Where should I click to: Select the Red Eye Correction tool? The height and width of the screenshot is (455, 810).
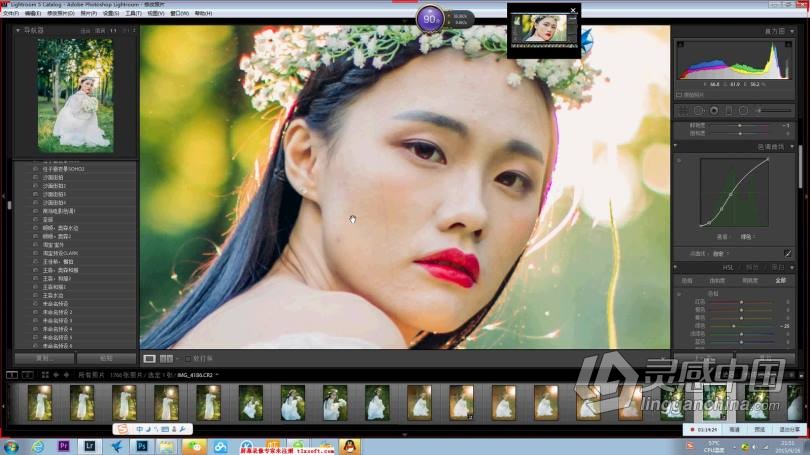[x=714, y=111]
